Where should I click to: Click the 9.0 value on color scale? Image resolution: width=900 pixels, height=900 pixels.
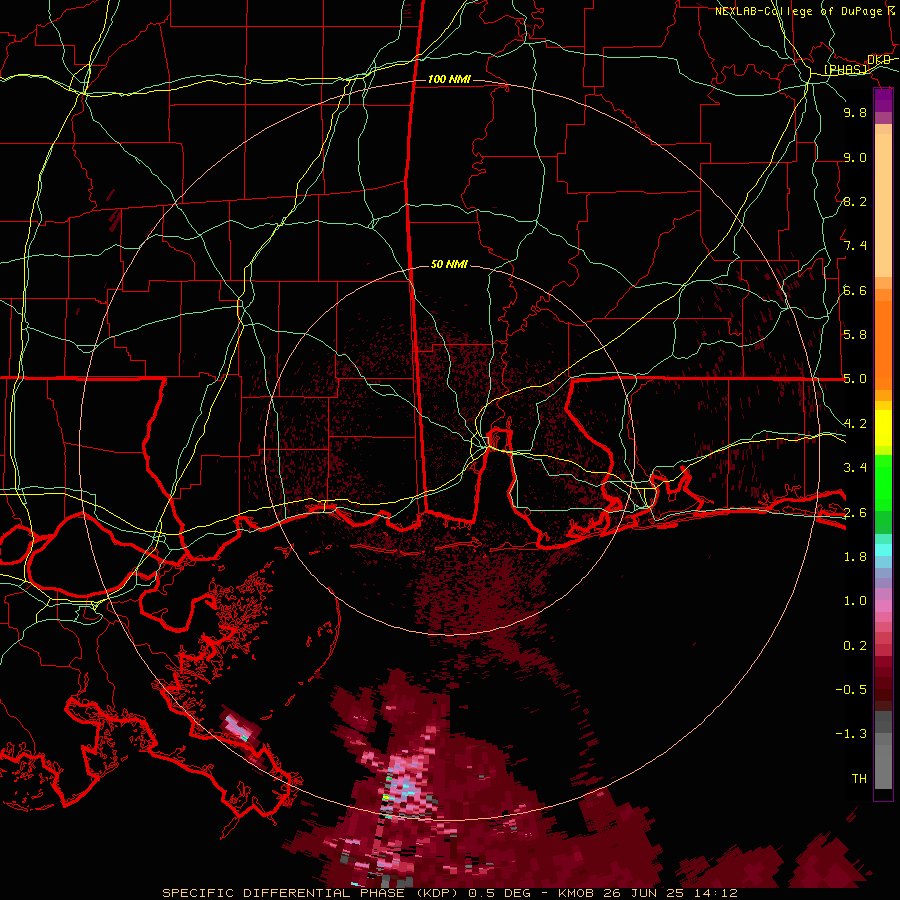(x=855, y=157)
